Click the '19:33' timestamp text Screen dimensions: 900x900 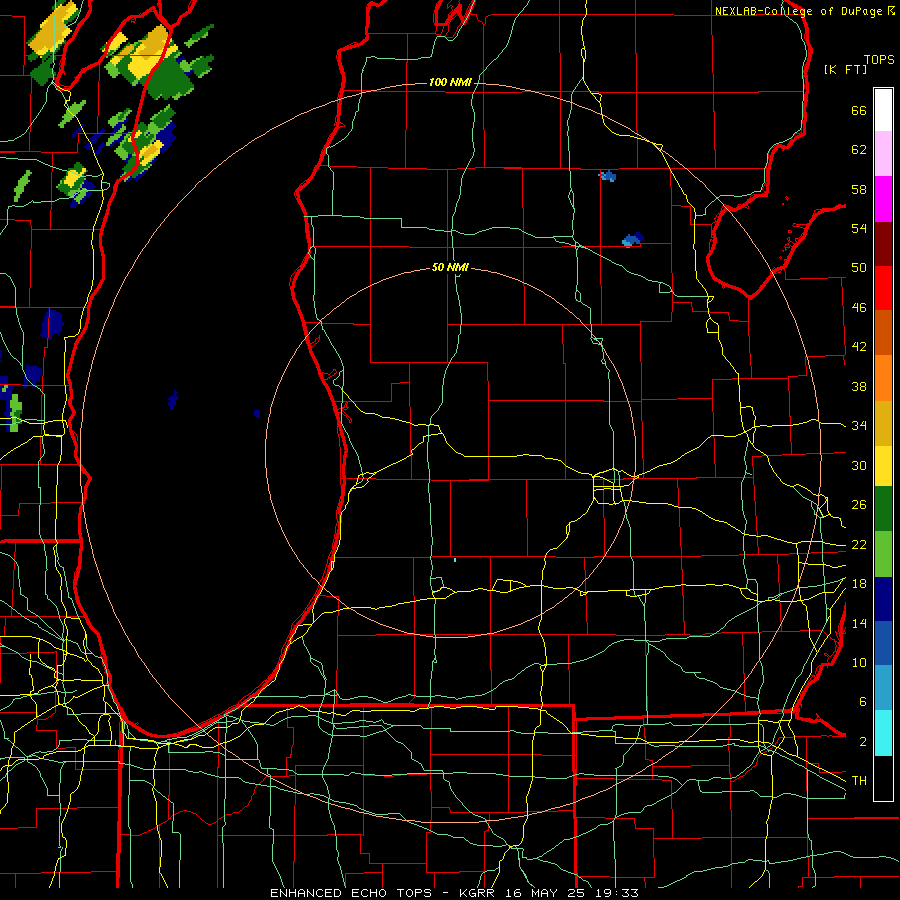[x=618, y=893]
